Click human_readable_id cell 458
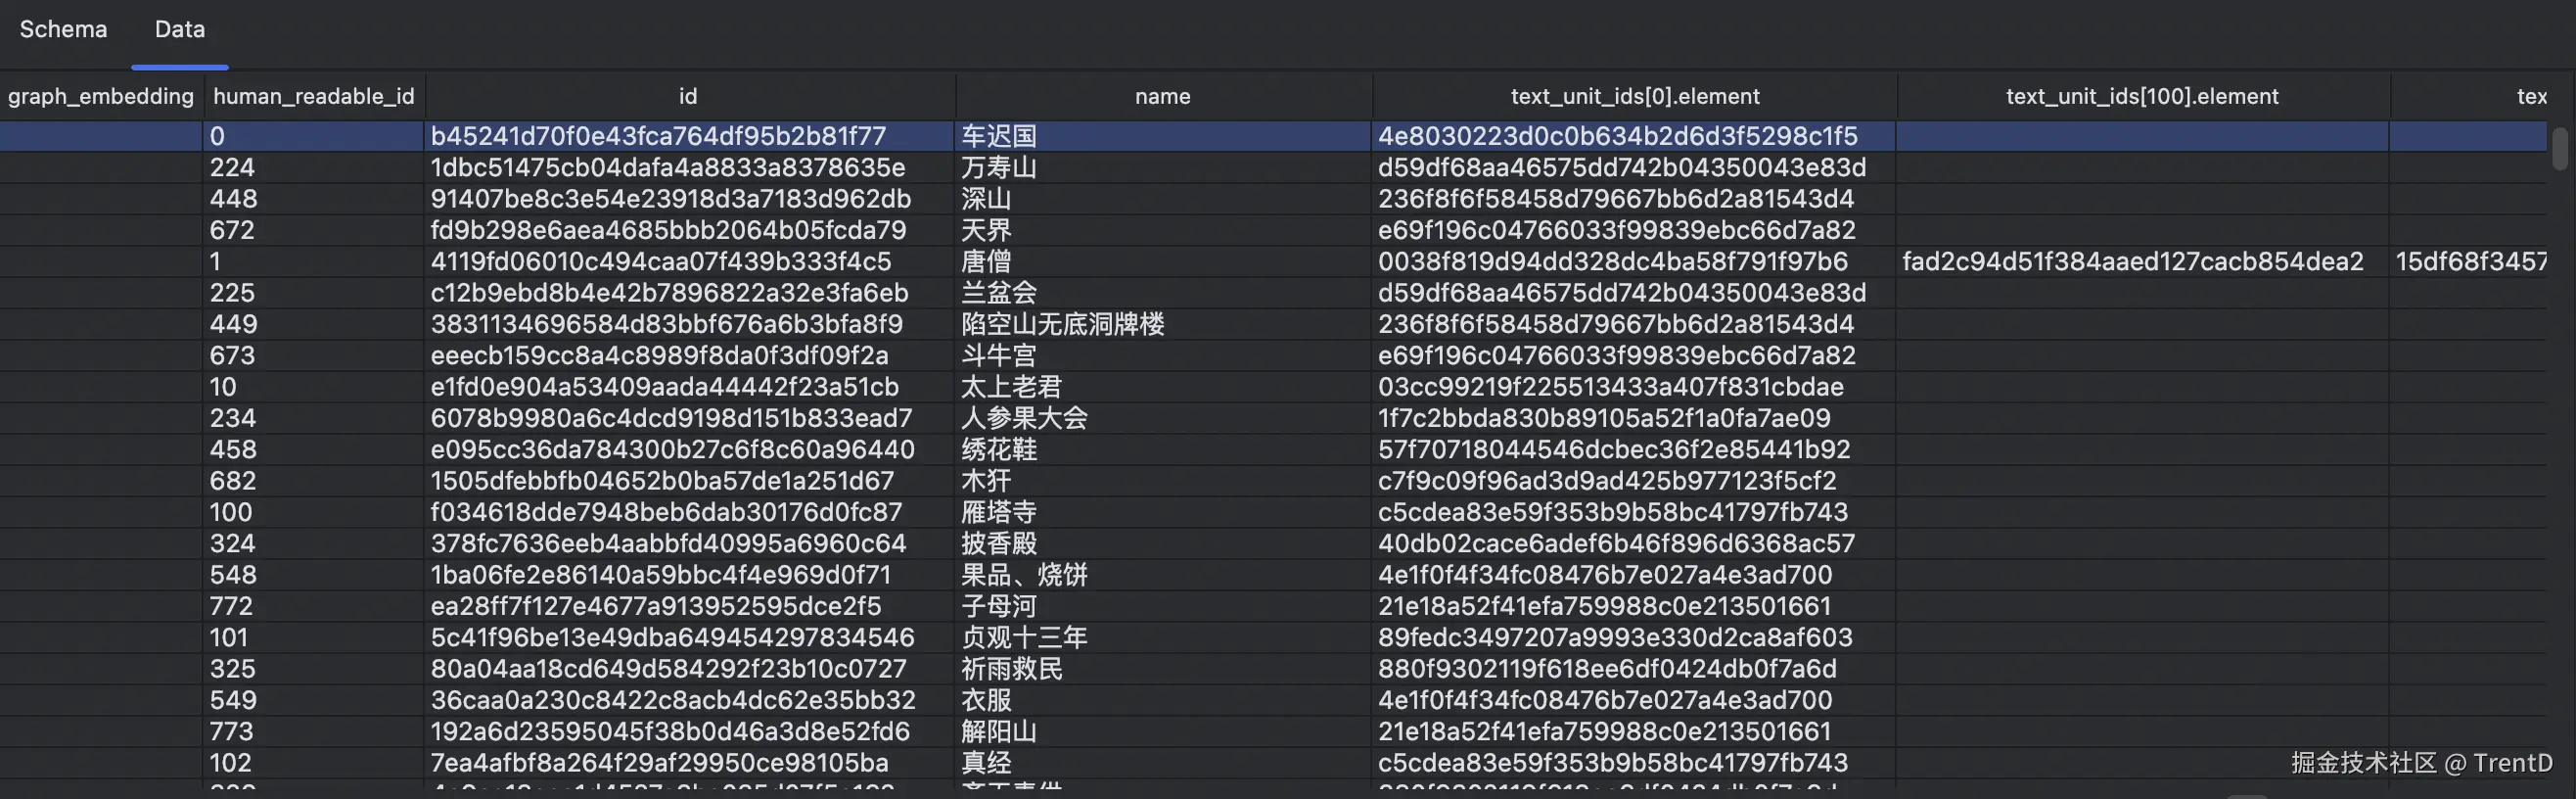2576x799 pixels. click(x=314, y=449)
